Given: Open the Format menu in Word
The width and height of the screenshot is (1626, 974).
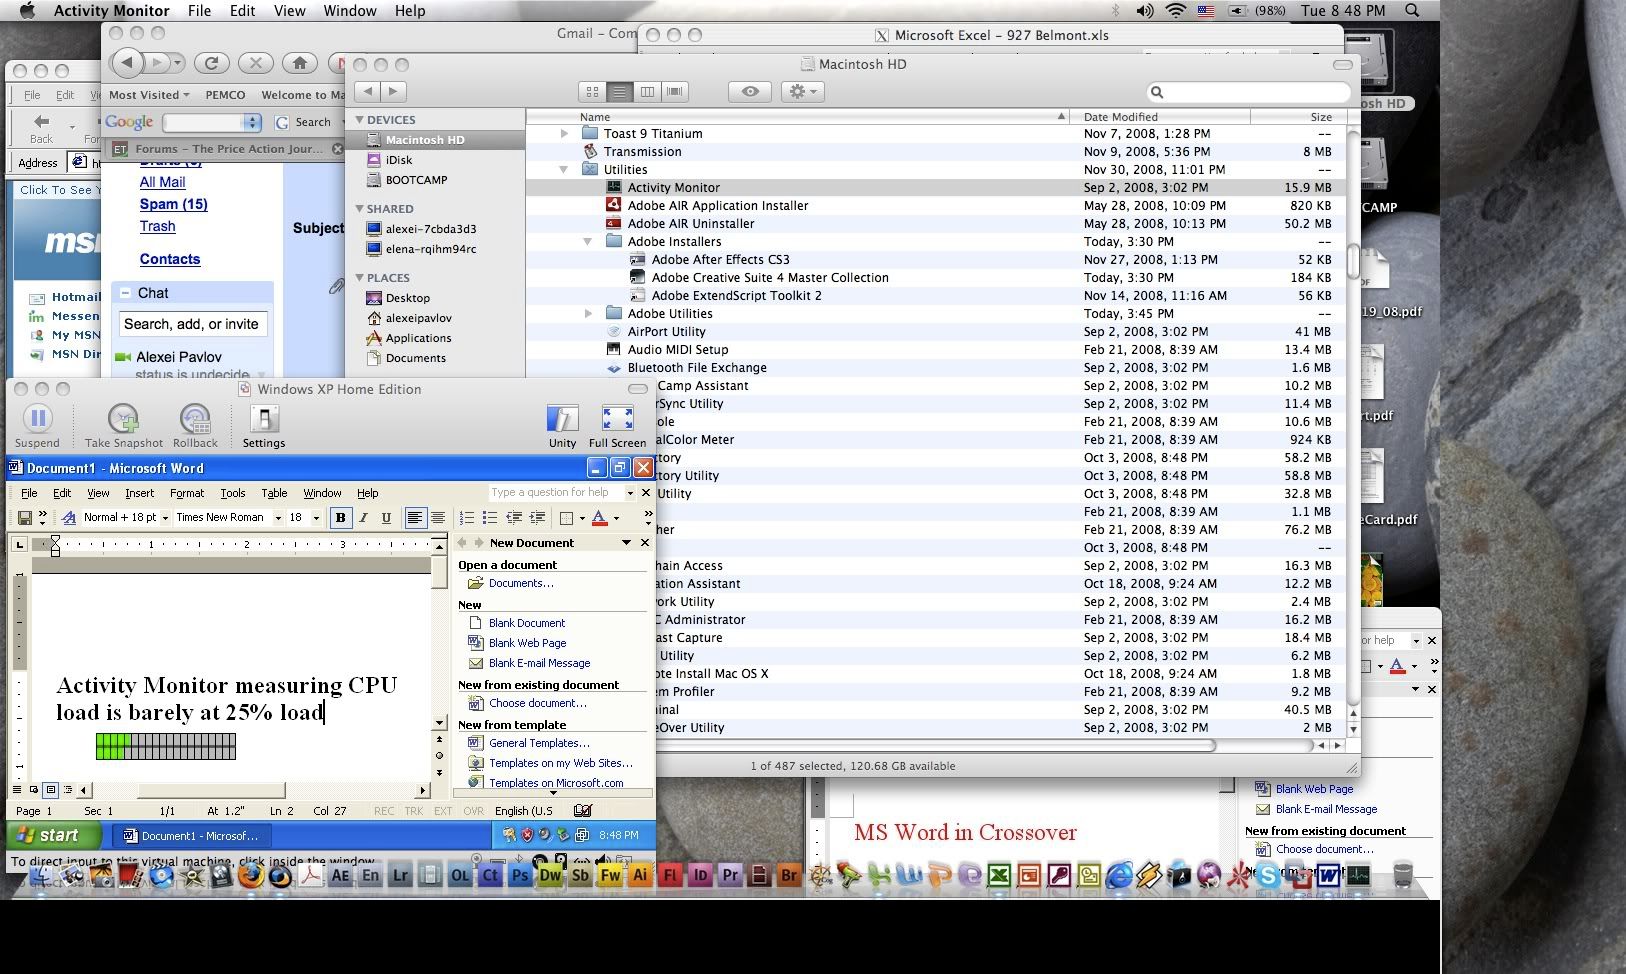Looking at the screenshot, I should tap(186, 493).
